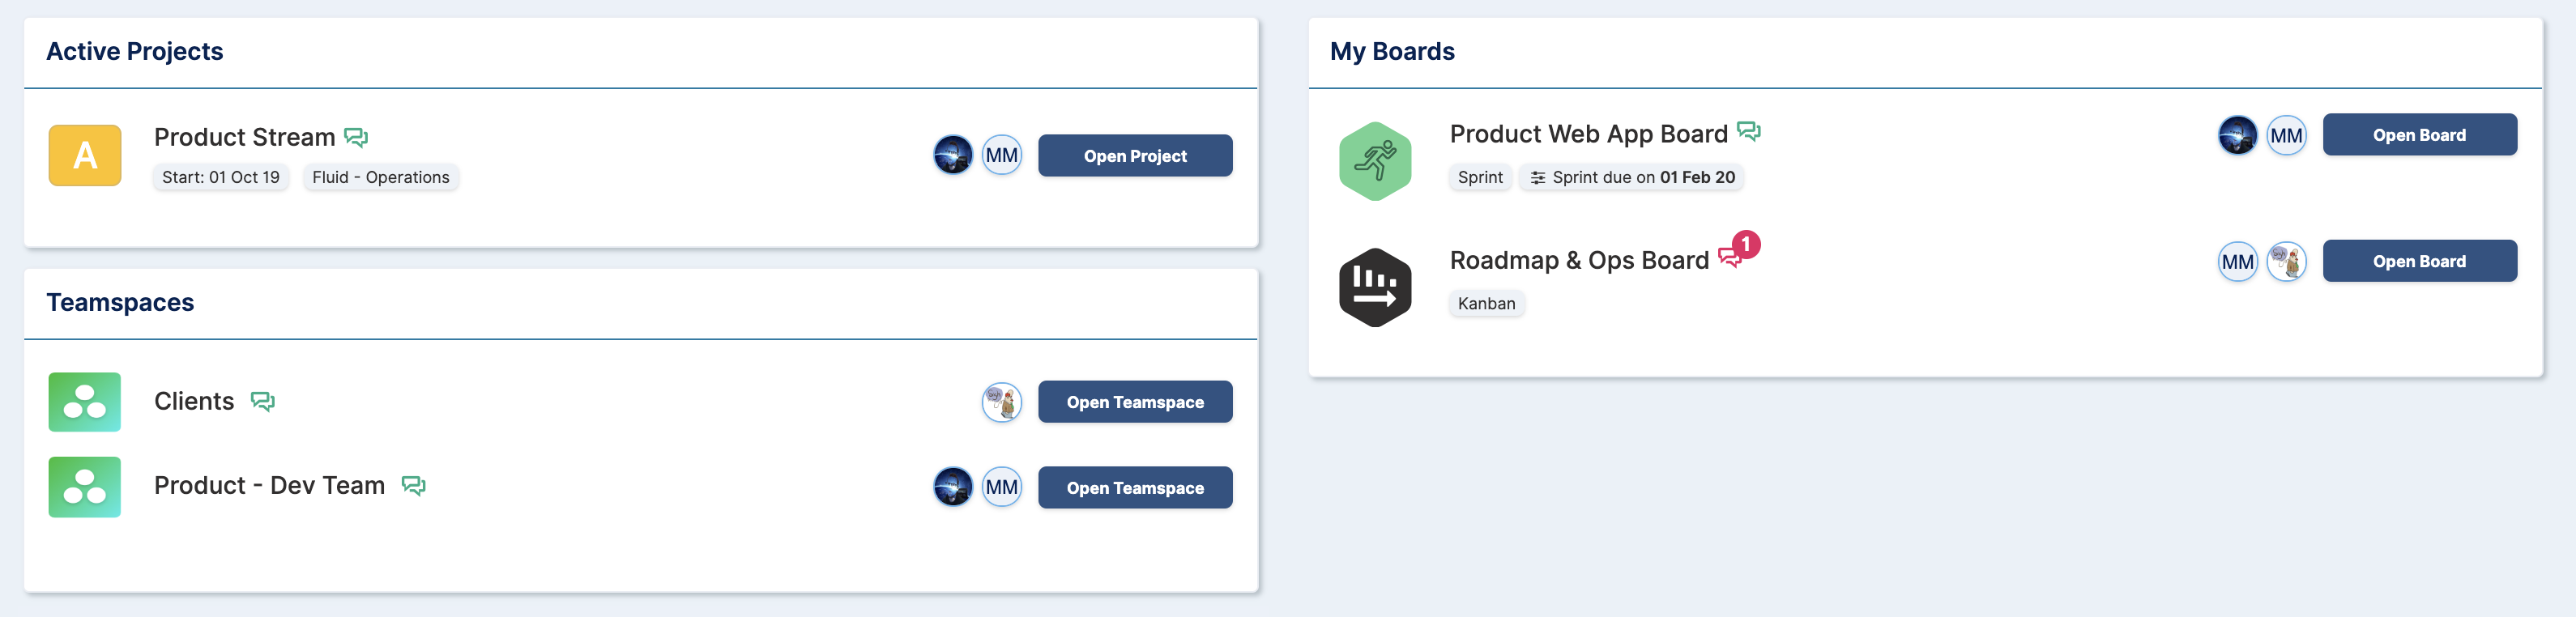Open Teamspace for Product - Dev Team
2576x617 pixels.
pyautogui.click(x=1135, y=488)
